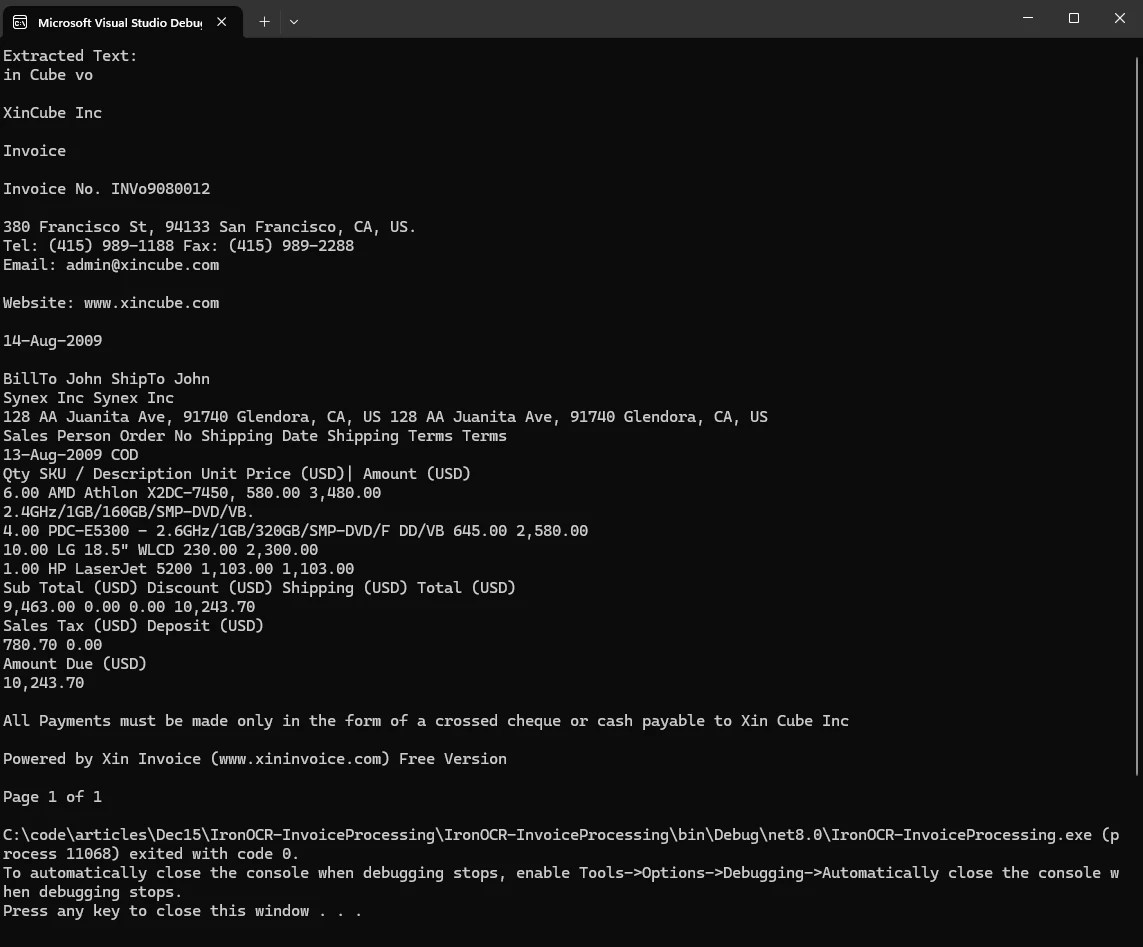The image size is (1143, 947).
Task: Maximize the terminal window
Action: pos(1074,18)
